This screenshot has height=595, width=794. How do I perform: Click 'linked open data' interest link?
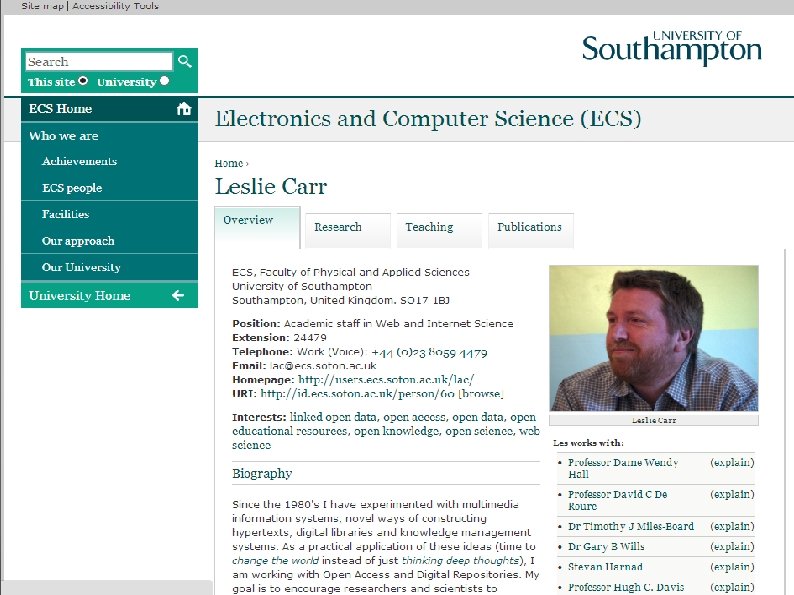[333, 417]
